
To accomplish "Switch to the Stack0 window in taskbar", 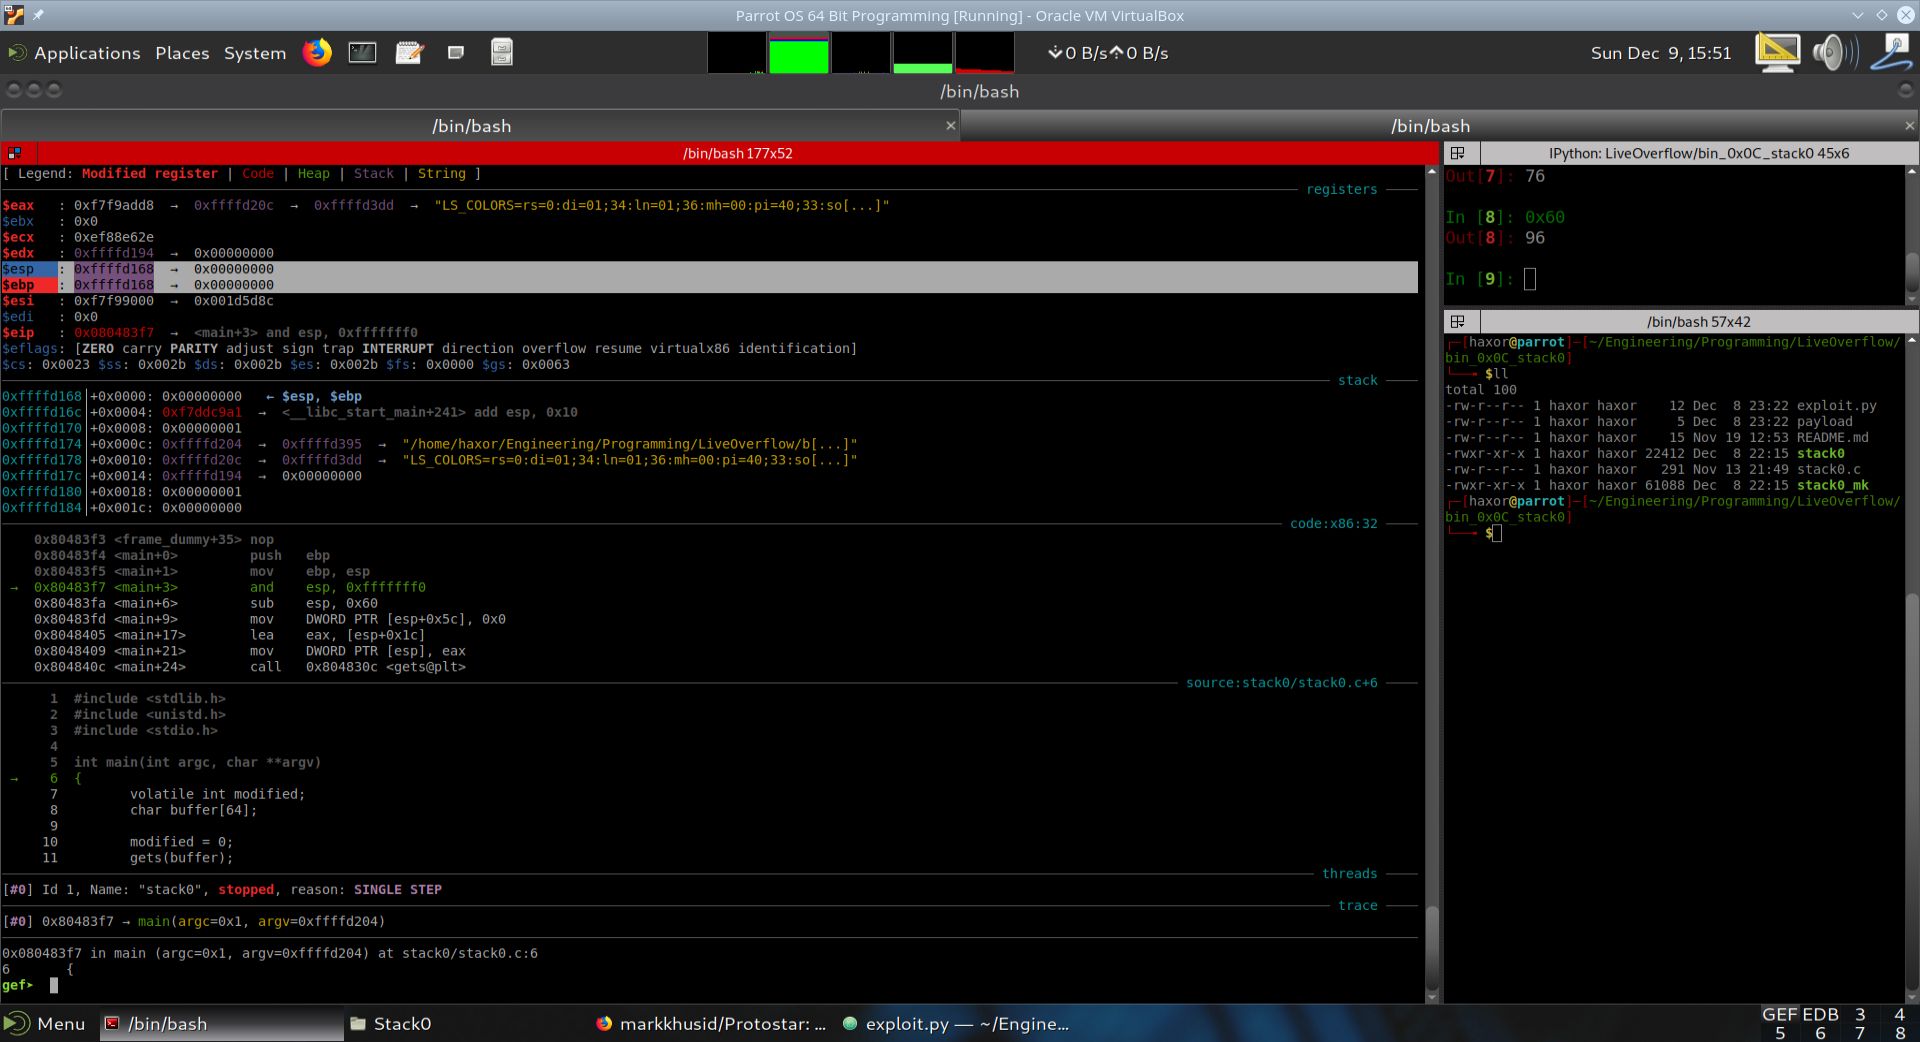I will 400,1023.
